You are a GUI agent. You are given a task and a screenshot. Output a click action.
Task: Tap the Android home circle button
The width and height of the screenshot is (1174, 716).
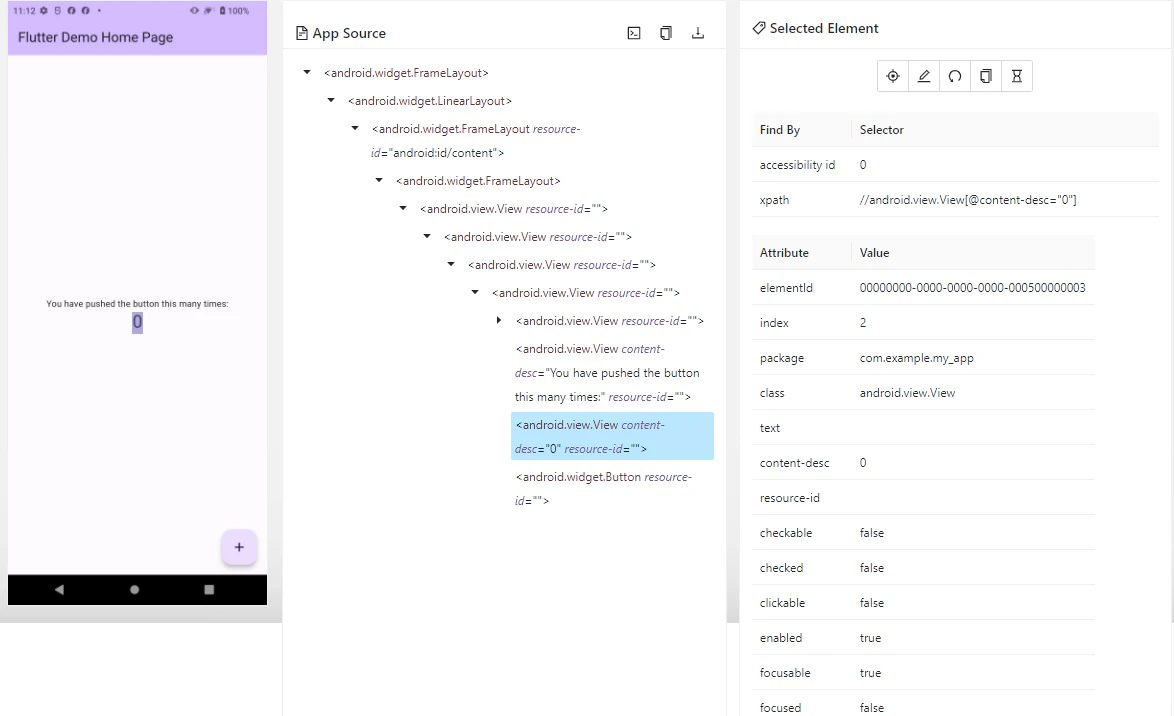pos(135,589)
